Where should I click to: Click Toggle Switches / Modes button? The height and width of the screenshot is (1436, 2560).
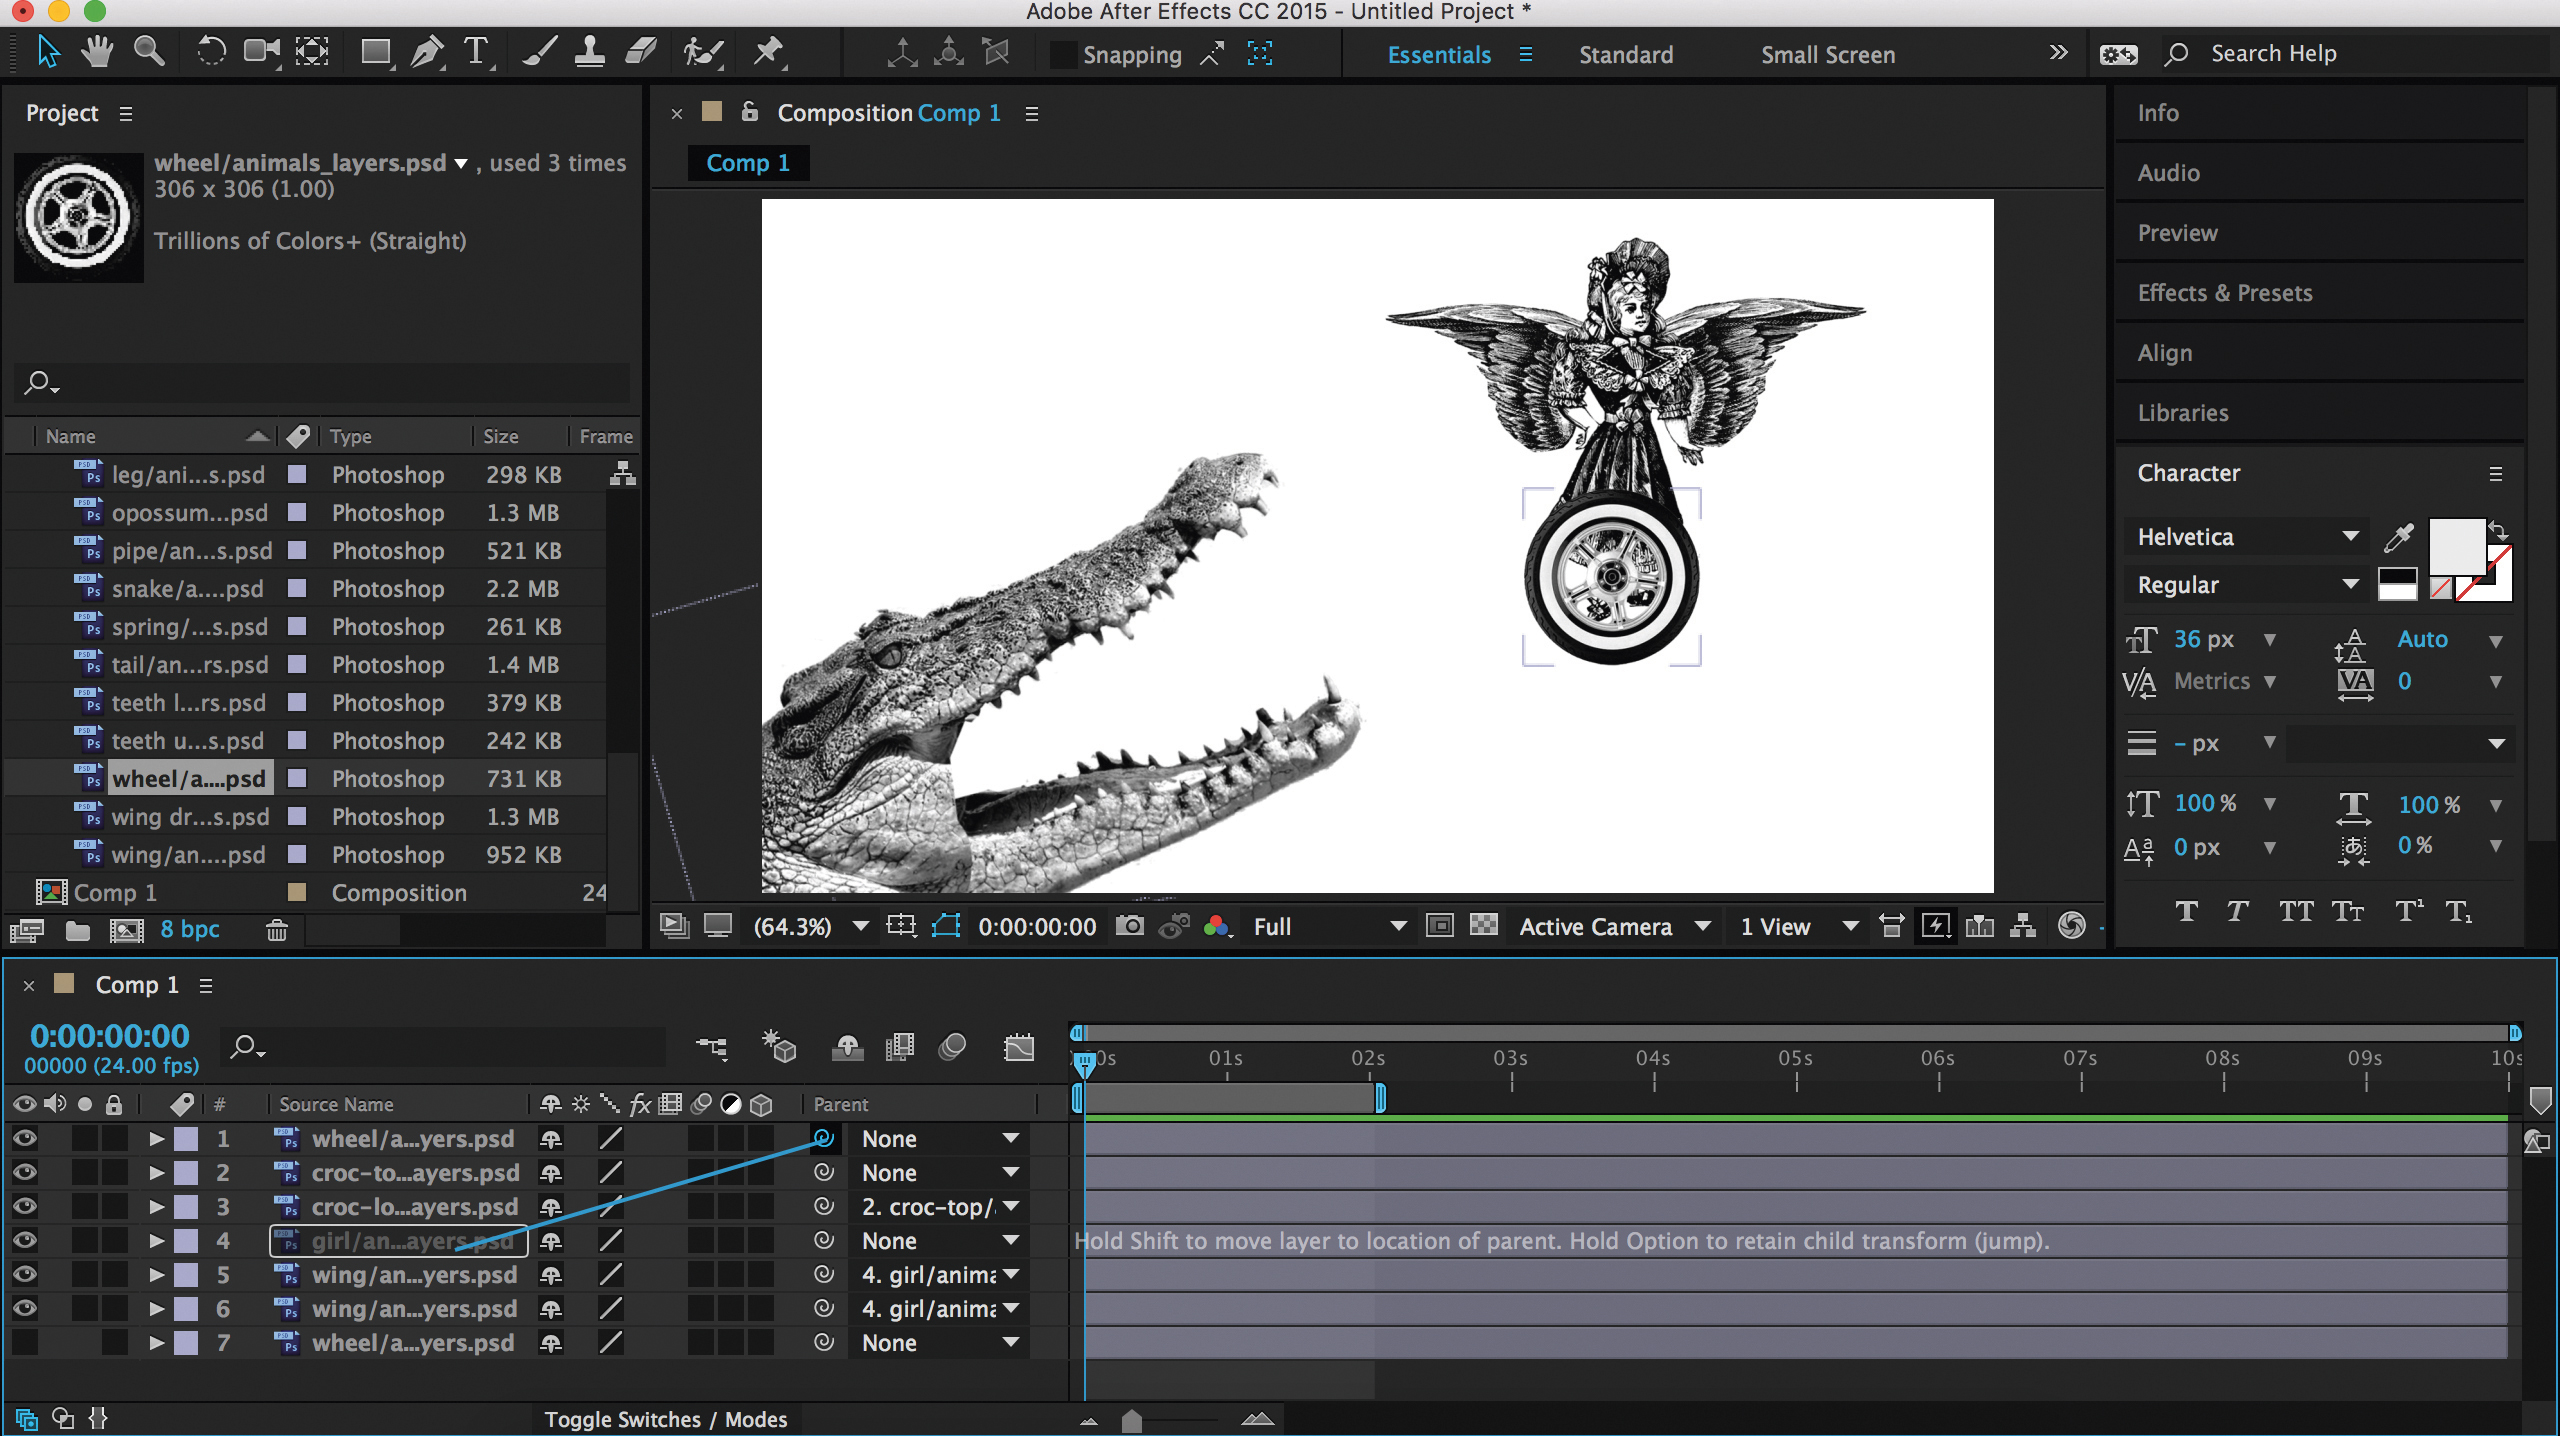665,1419
